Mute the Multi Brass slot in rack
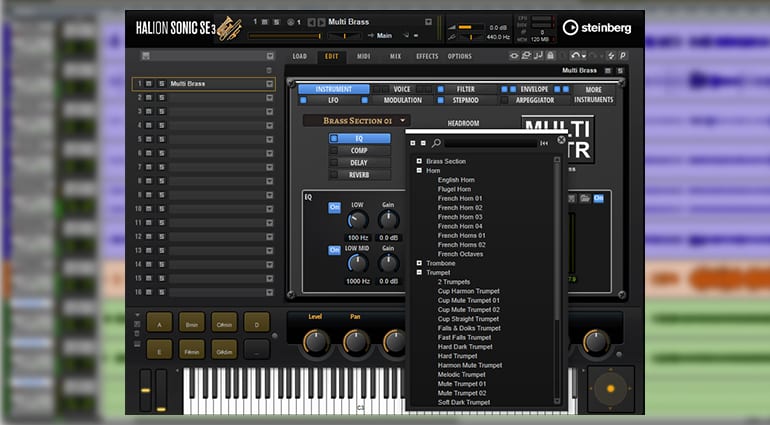The image size is (770, 425). [x=149, y=84]
